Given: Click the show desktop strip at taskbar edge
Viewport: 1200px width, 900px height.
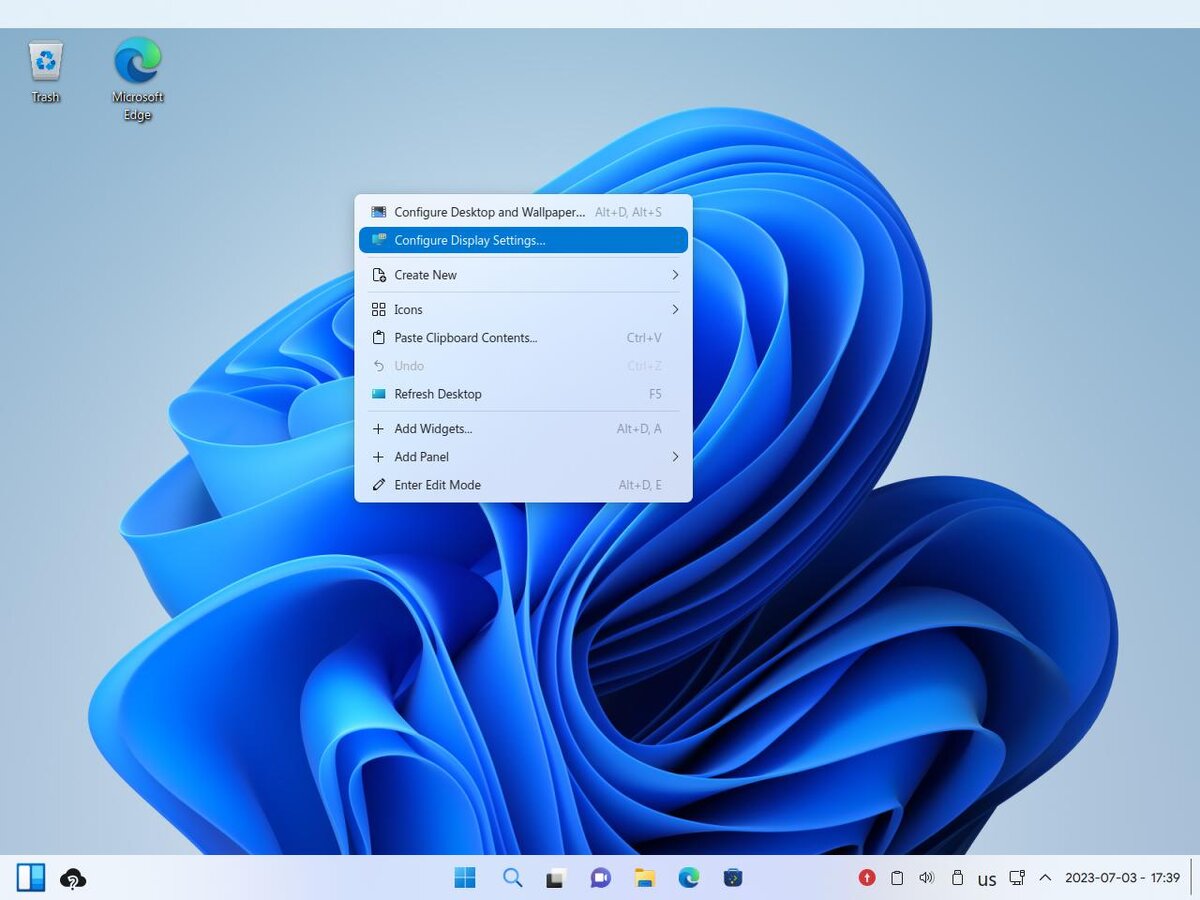Looking at the screenshot, I should [1192, 878].
